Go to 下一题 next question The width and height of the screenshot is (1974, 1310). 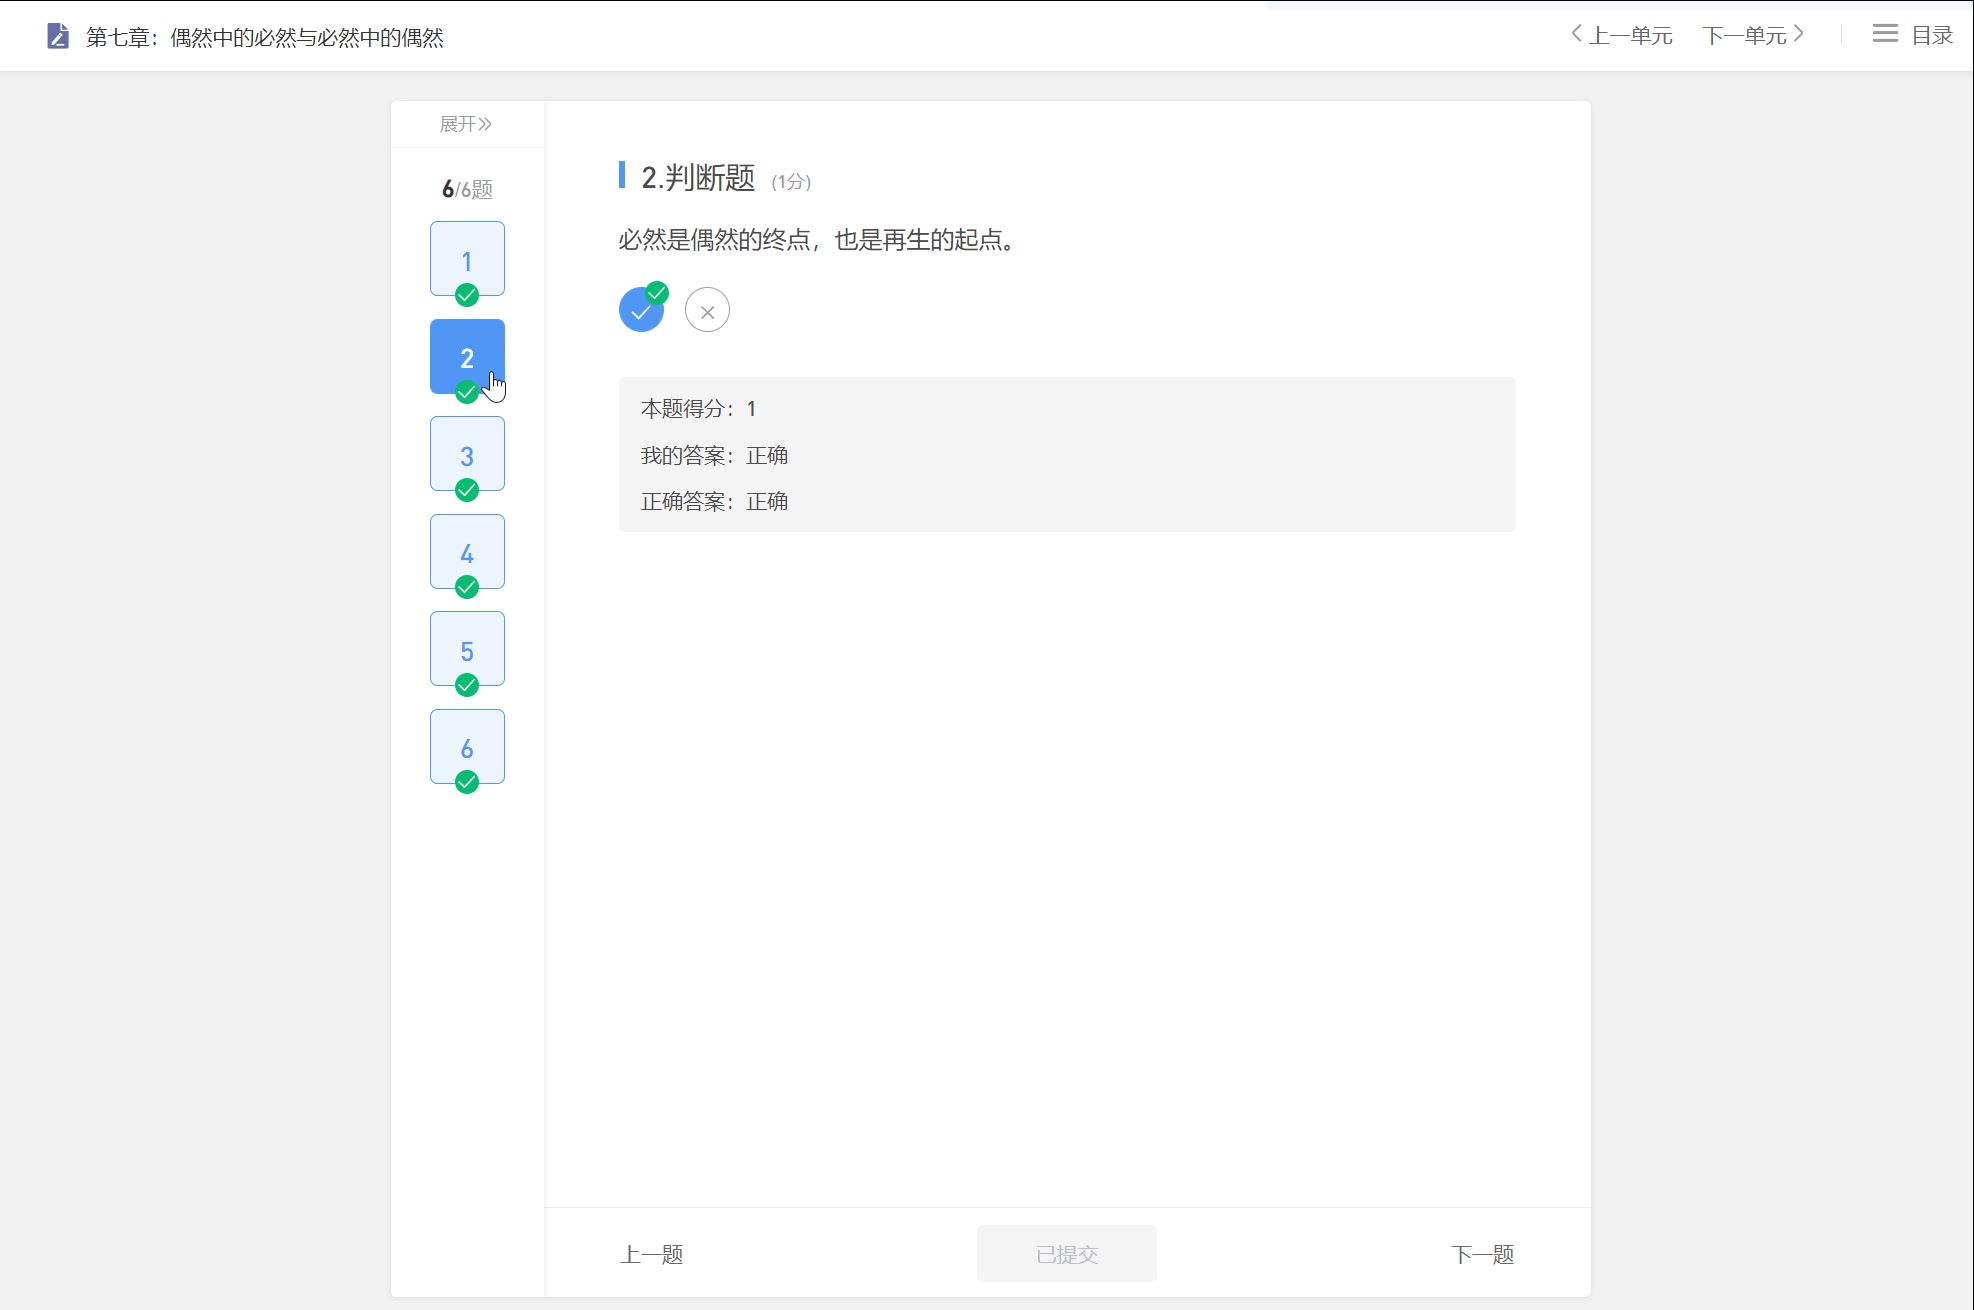click(1481, 1253)
